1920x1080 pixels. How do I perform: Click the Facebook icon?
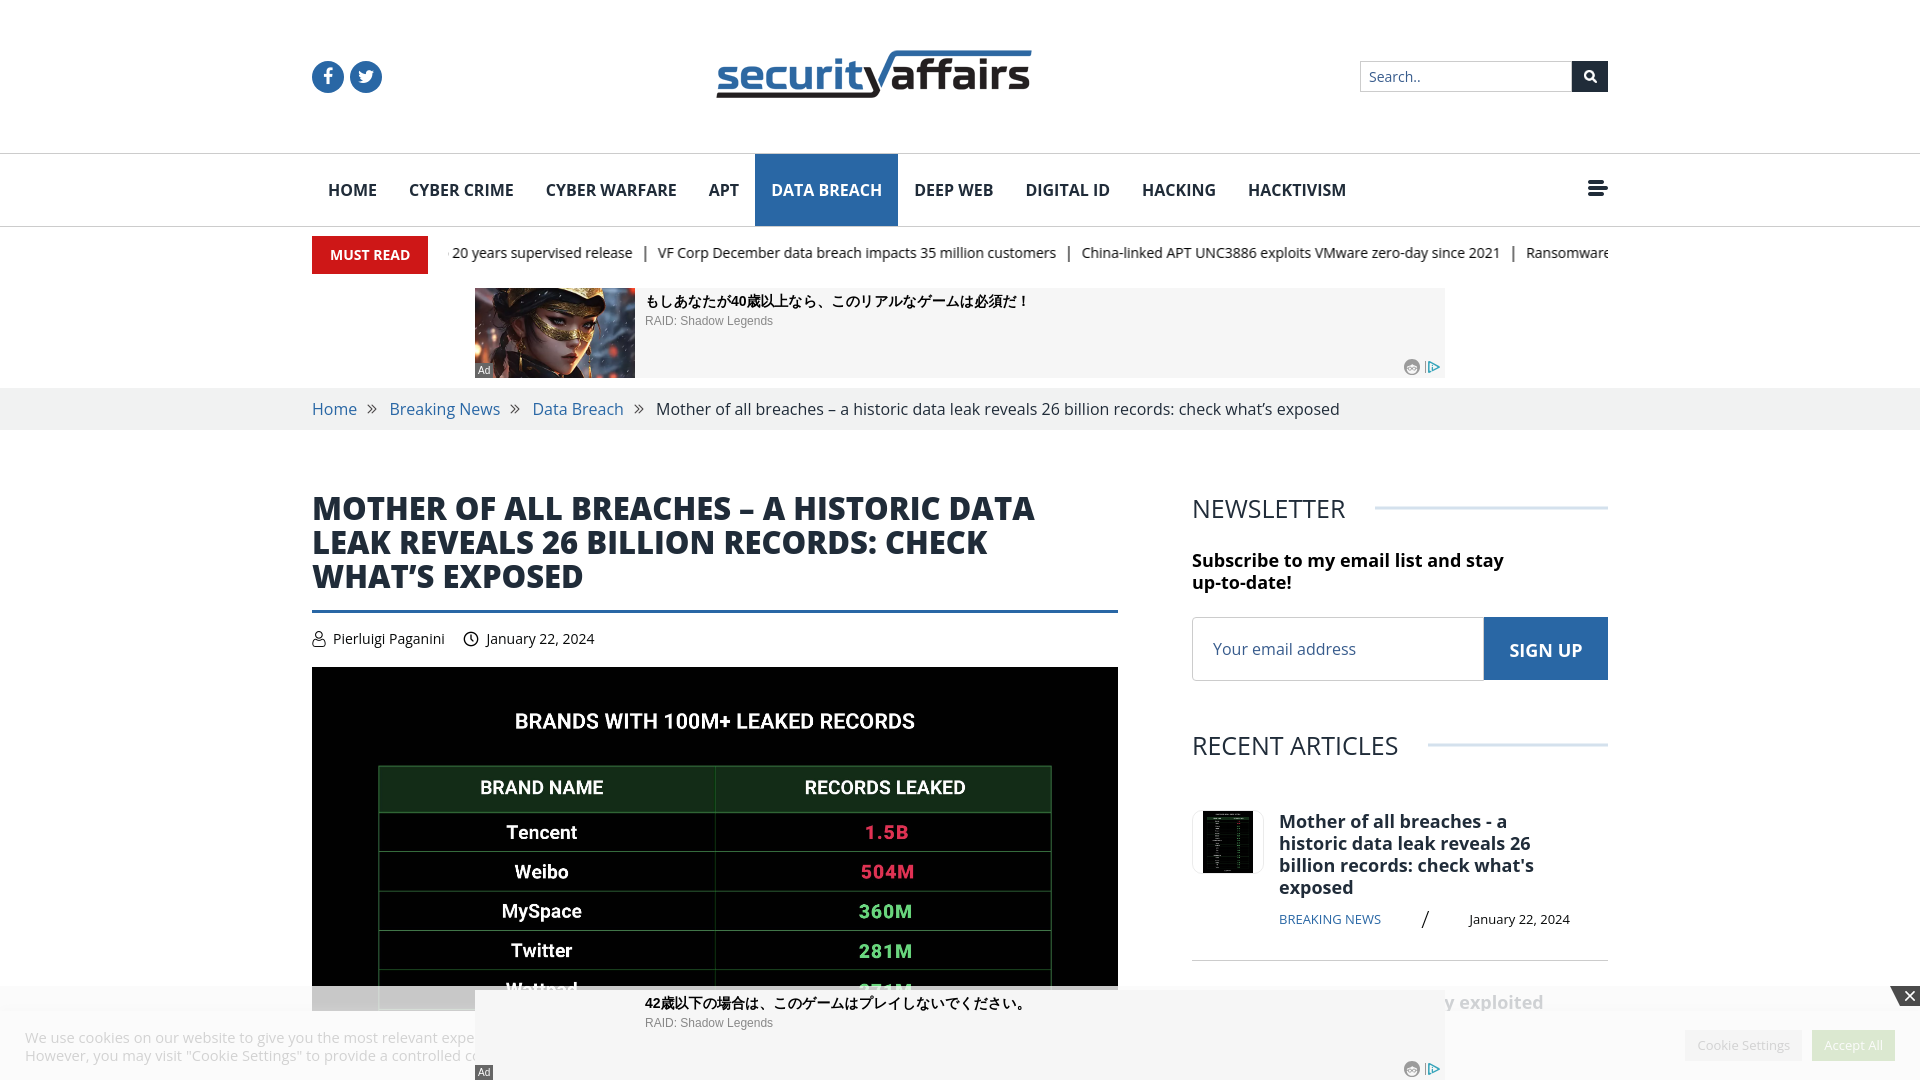(327, 76)
